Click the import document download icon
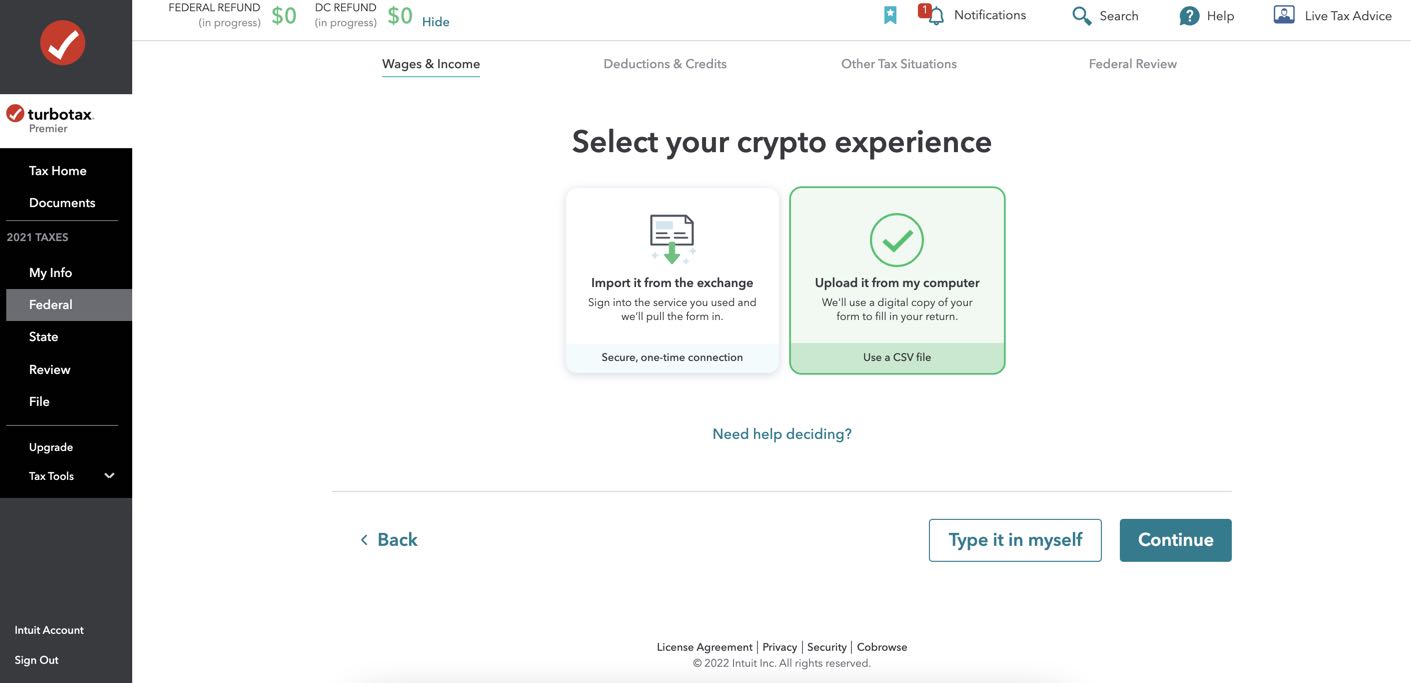 pos(672,239)
